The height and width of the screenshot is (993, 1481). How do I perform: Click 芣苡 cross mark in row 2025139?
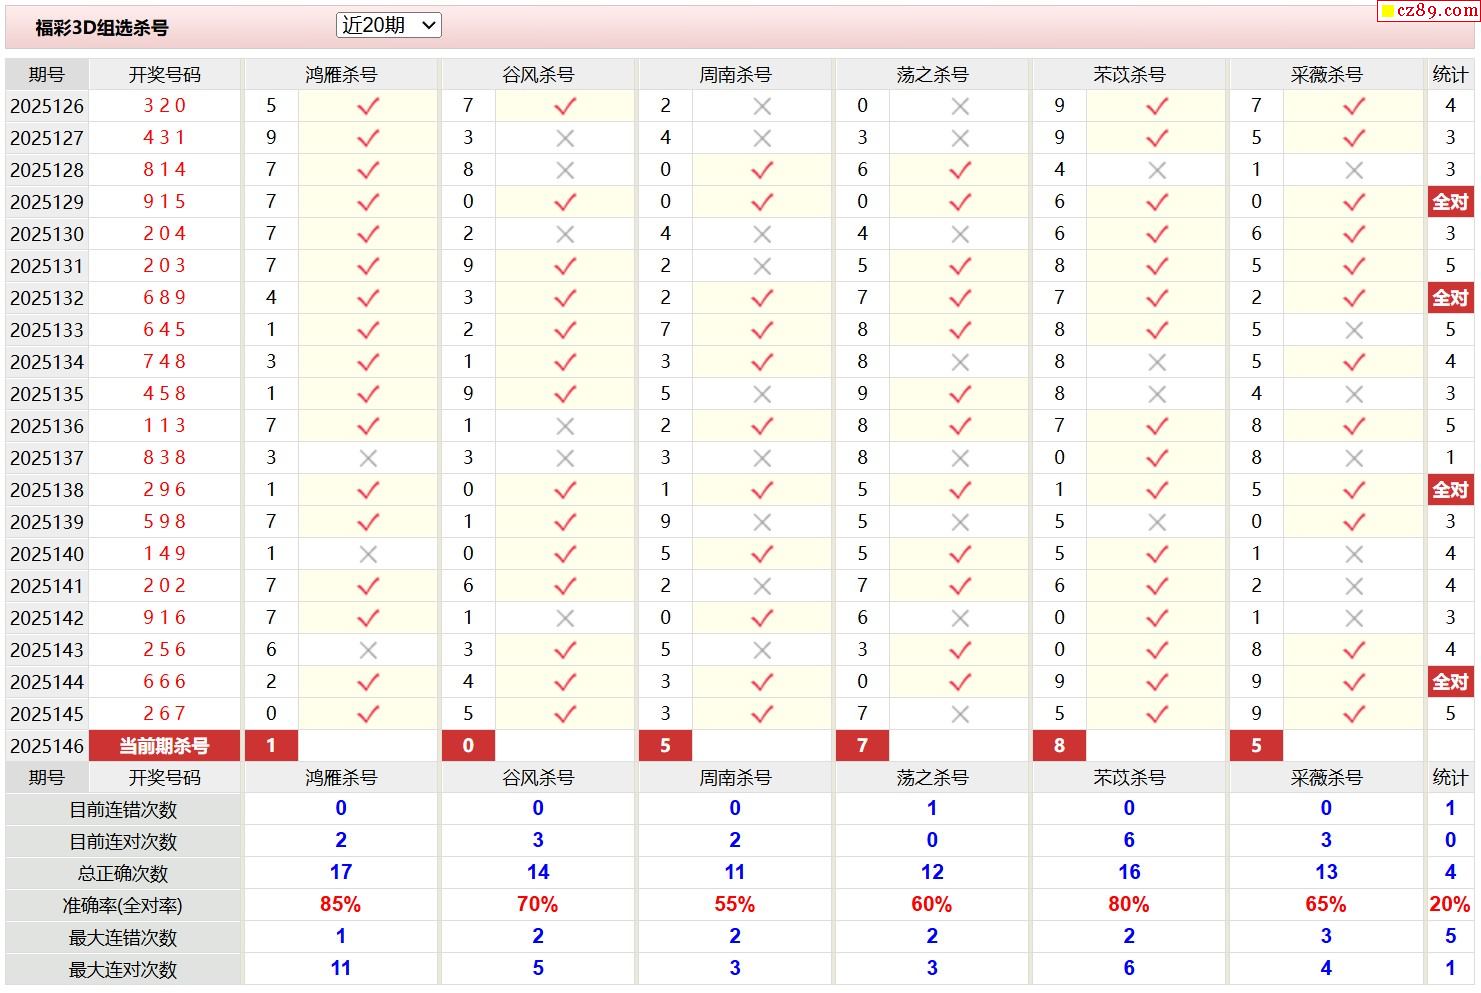coord(1157,522)
